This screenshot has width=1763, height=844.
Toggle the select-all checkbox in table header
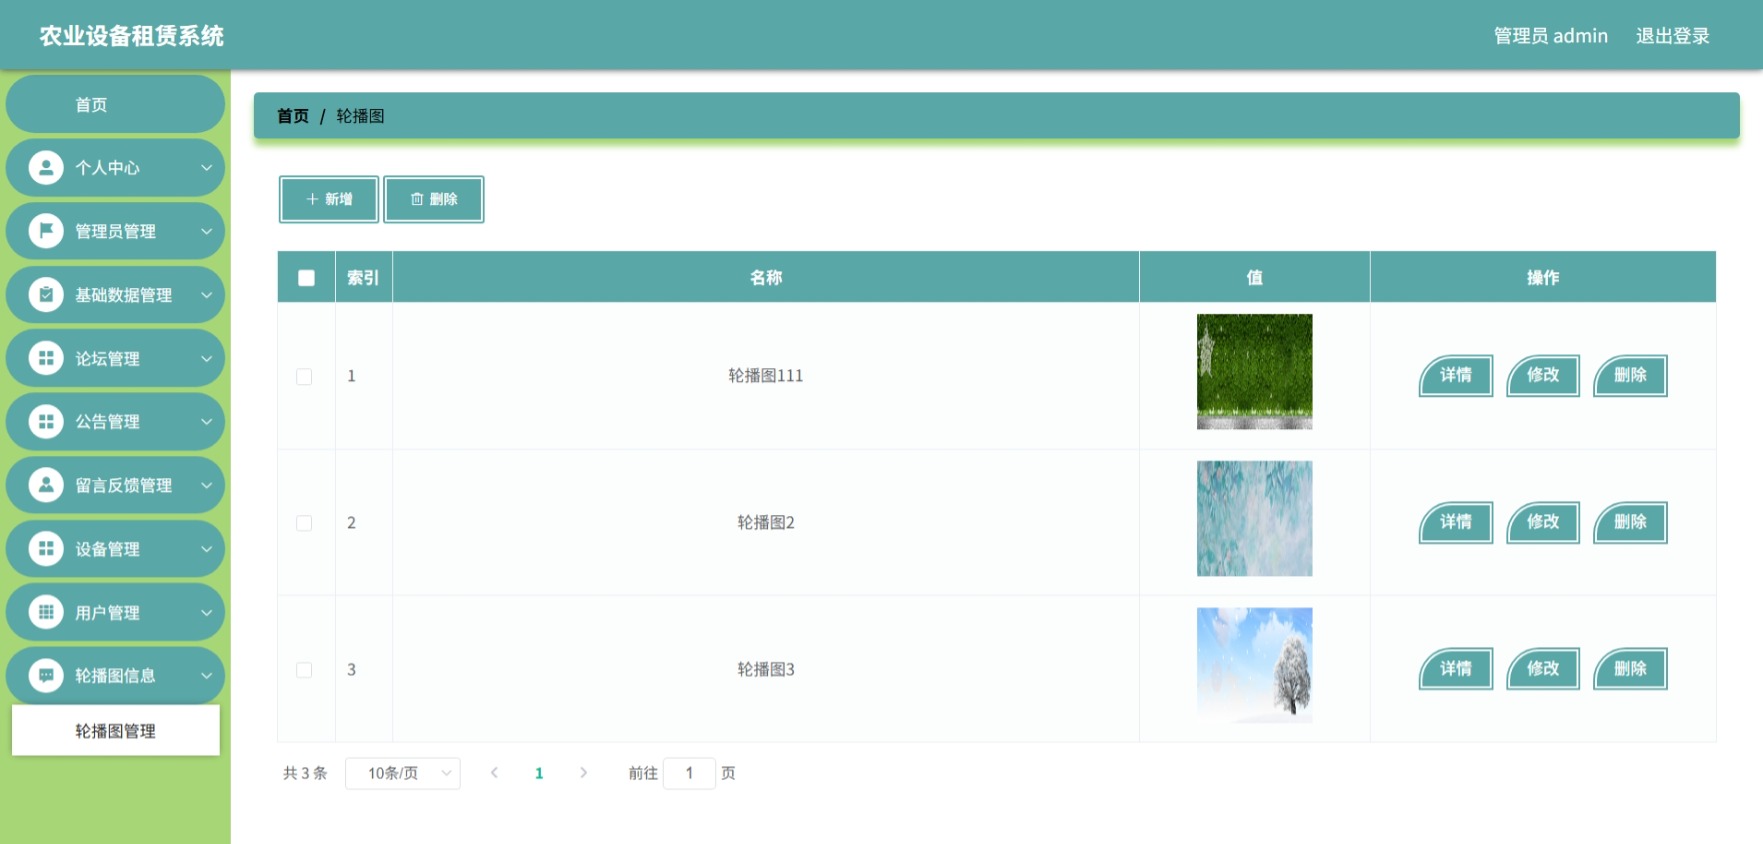coord(307,278)
